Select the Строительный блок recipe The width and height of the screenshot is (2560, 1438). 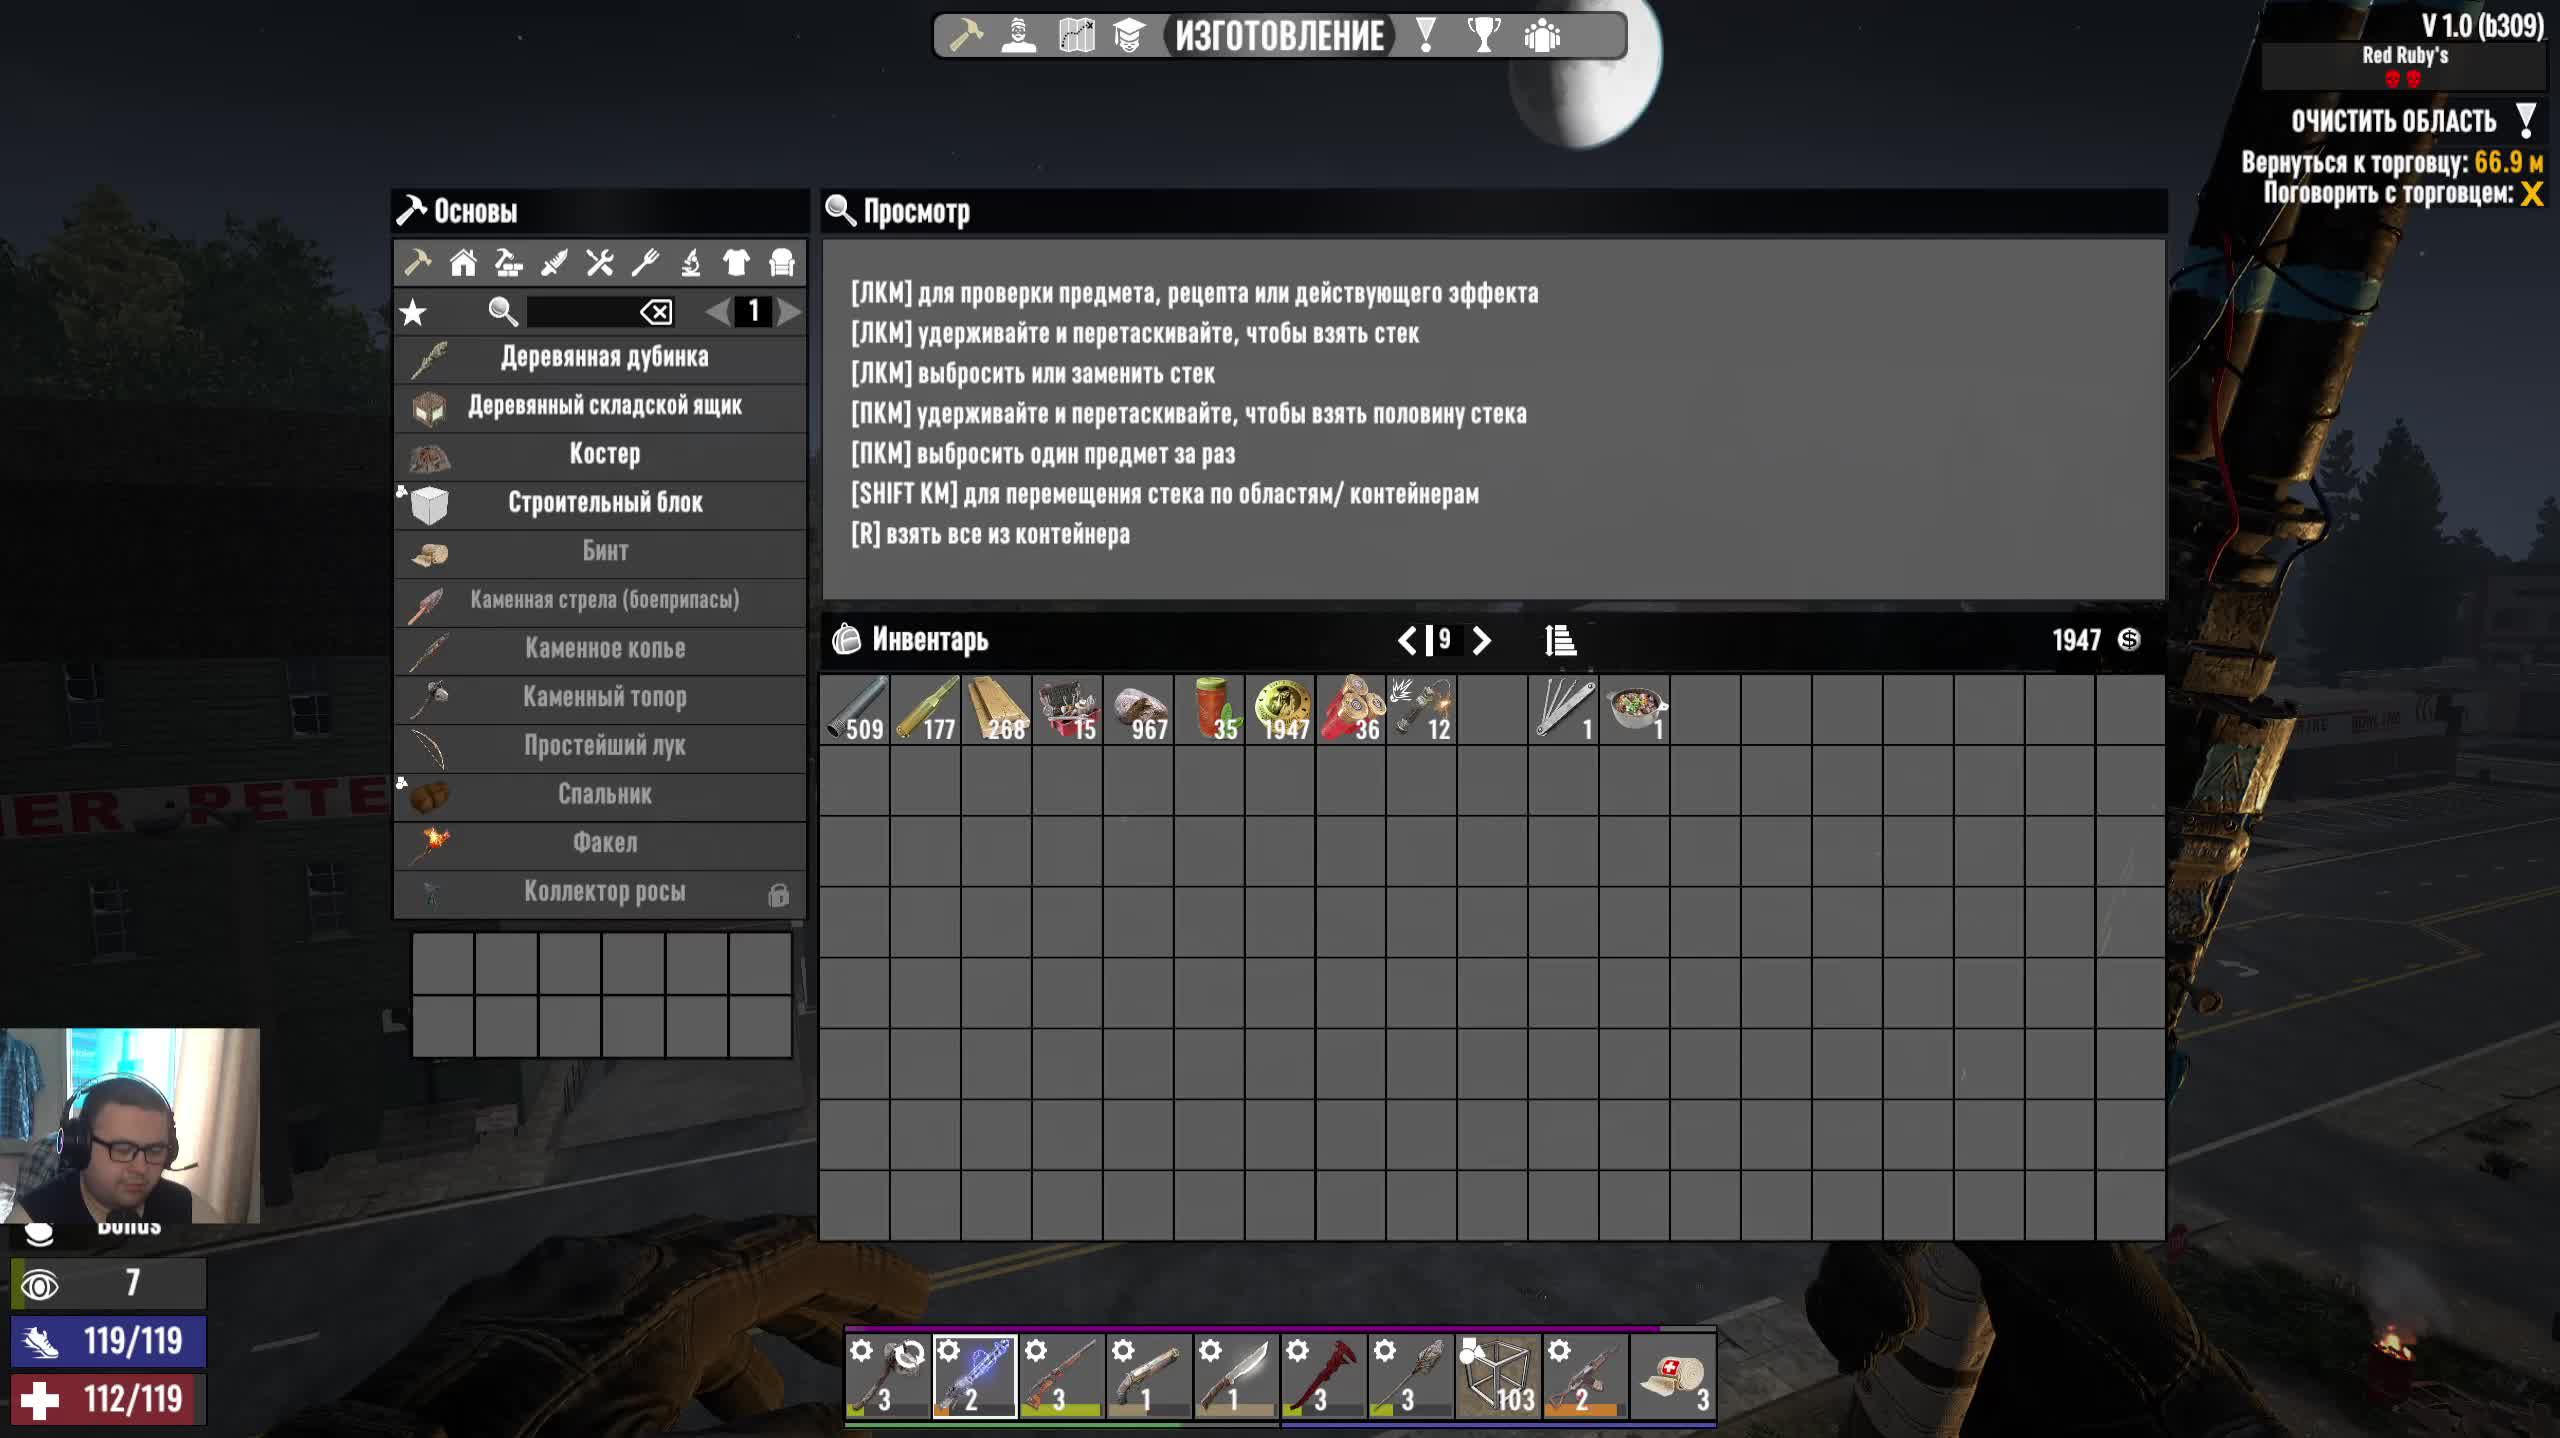[x=603, y=503]
